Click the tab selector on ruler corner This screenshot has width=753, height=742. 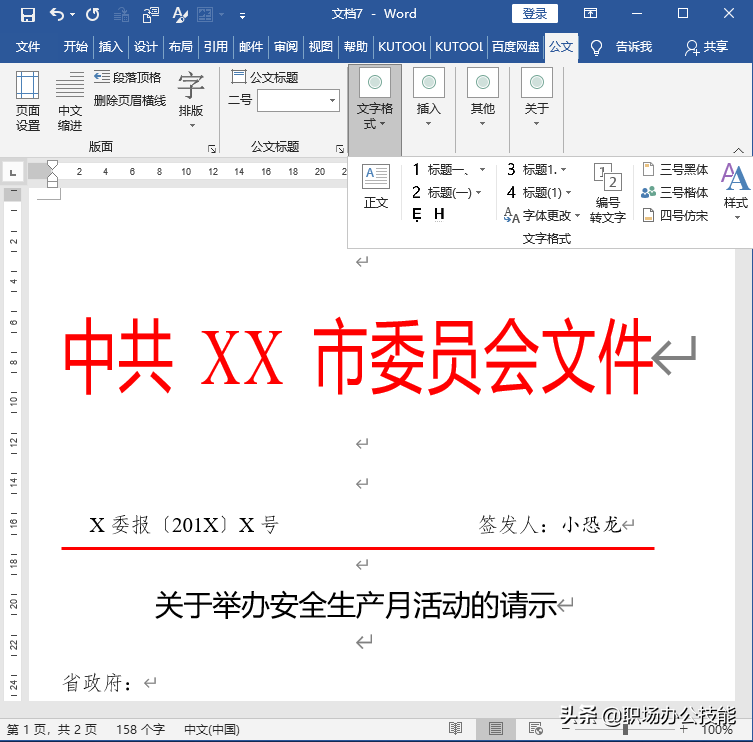coord(13,172)
